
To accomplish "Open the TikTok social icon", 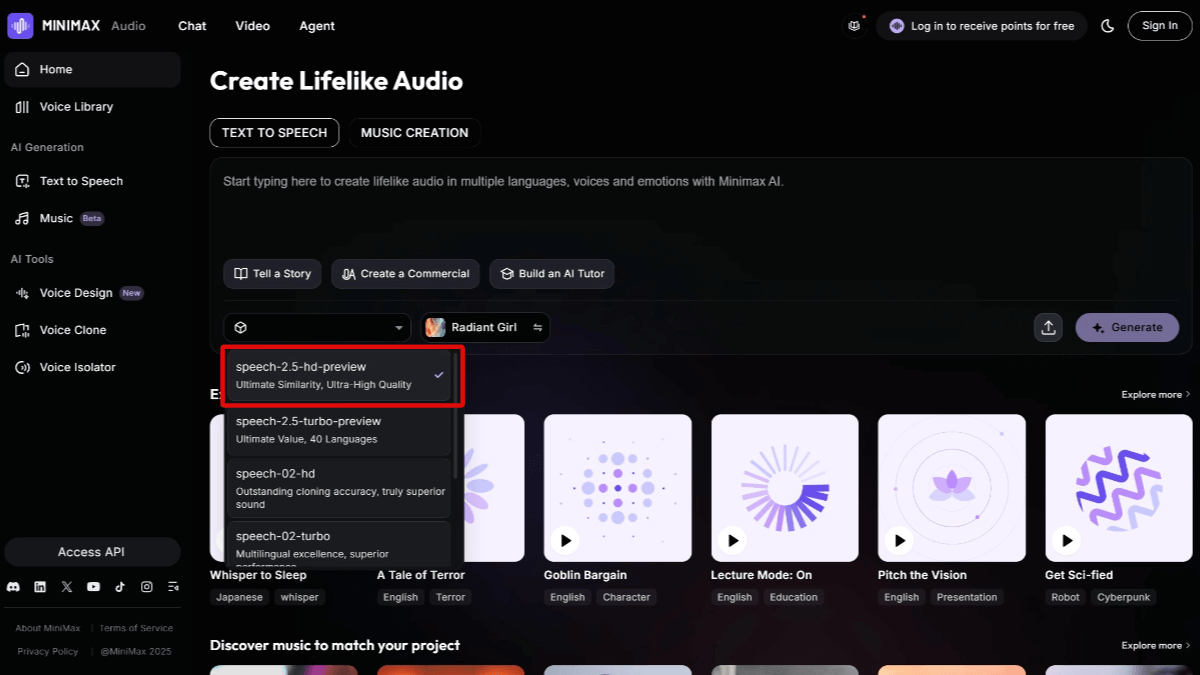I will coord(120,587).
